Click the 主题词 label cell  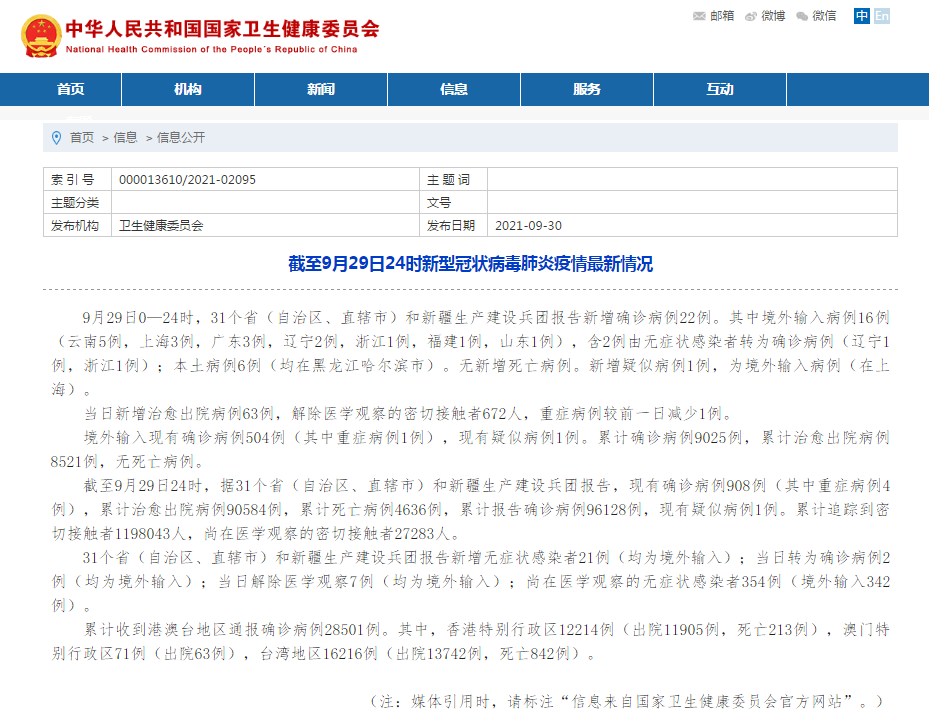coord(453,180)
